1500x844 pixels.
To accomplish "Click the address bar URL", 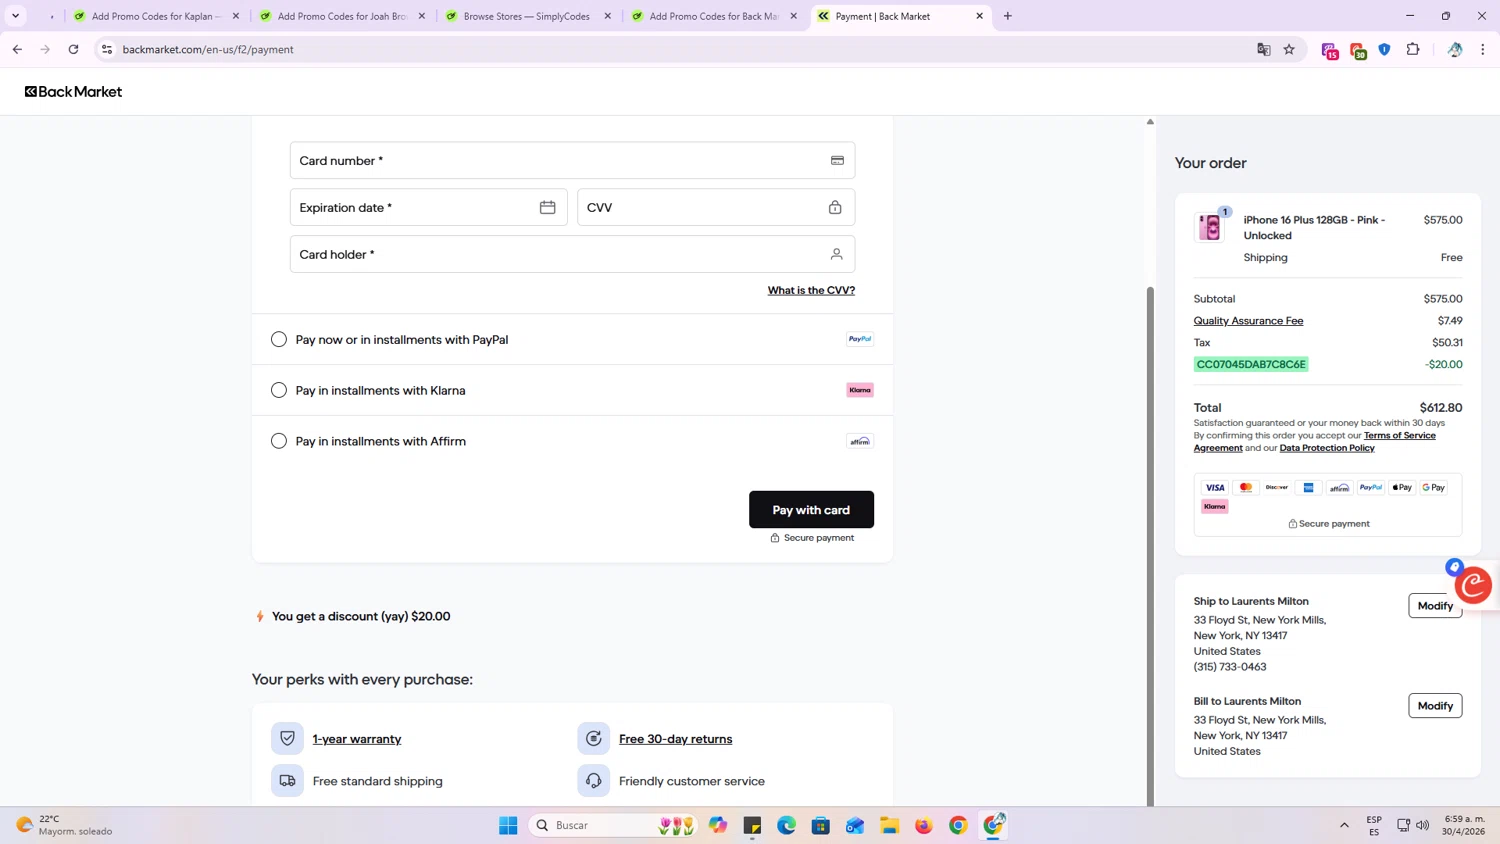I will 208,49.
